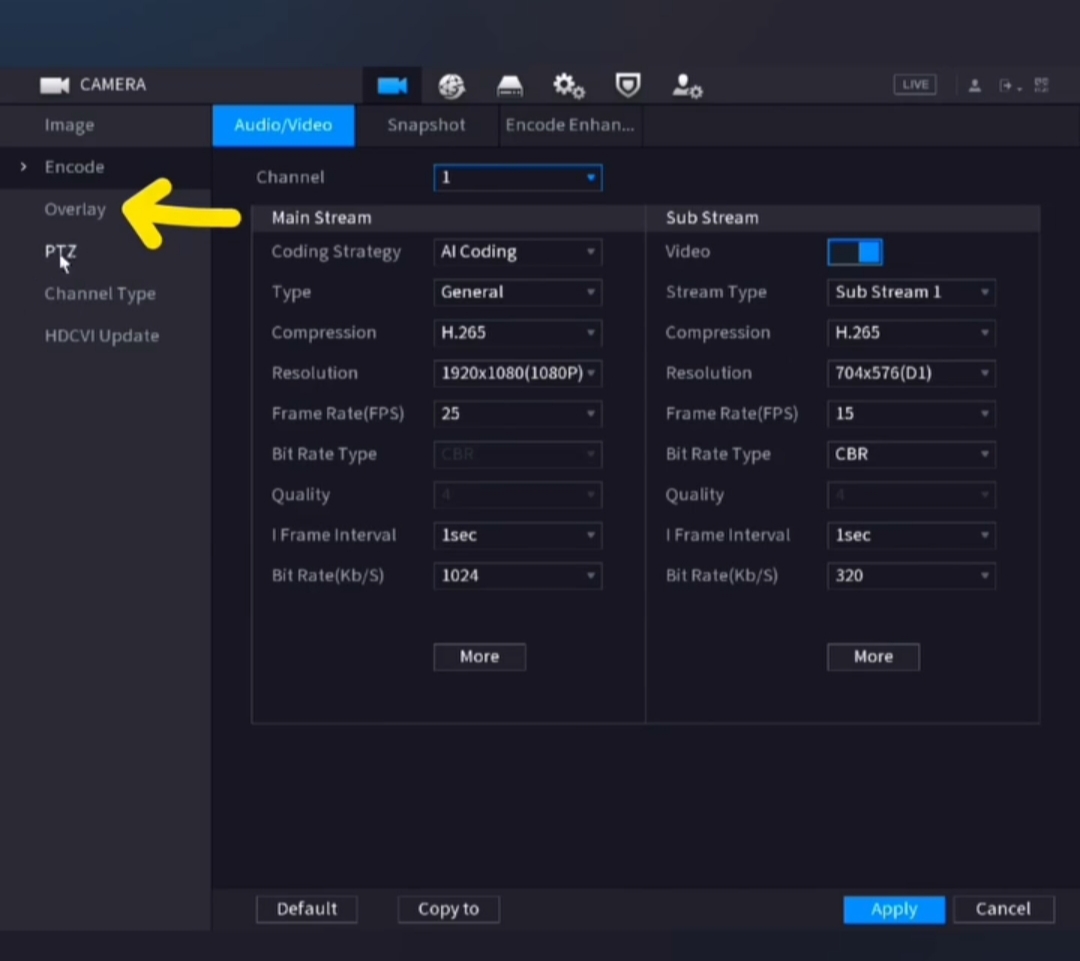Viewport: 1080px width, 961px height.
Task: Click the Apply button
Action: tap(894, 909)
